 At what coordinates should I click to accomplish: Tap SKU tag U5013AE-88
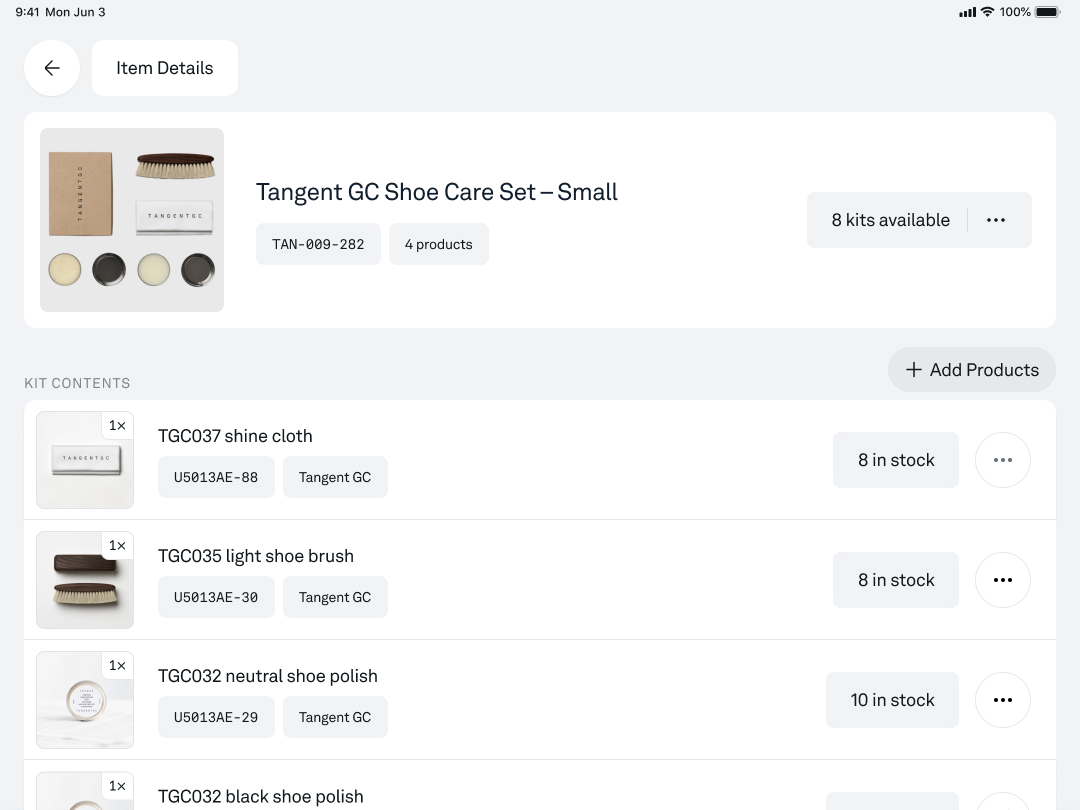(x=216, y=477)
